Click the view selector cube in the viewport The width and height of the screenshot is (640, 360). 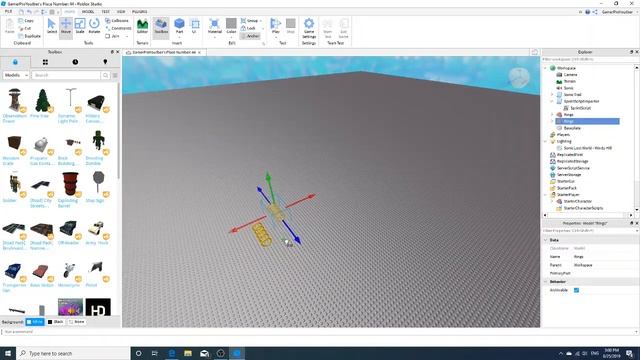click(519, 78)
